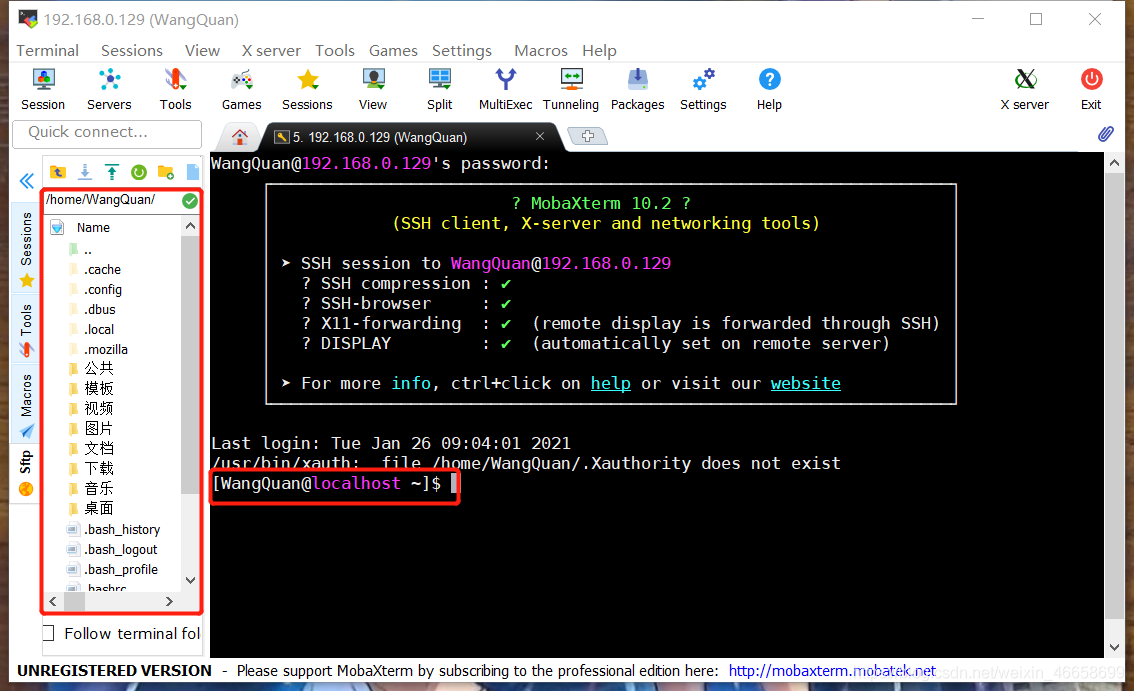This screenshot has width=1134, height=691.
Task: Click the info link in terminal
Action: 411,383
